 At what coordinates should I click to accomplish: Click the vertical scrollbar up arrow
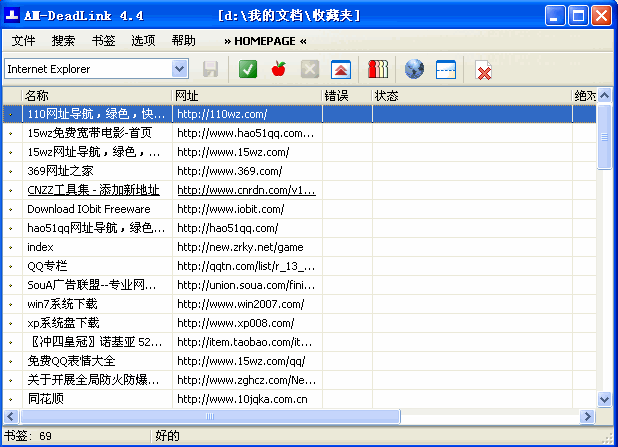pos(604,95)
